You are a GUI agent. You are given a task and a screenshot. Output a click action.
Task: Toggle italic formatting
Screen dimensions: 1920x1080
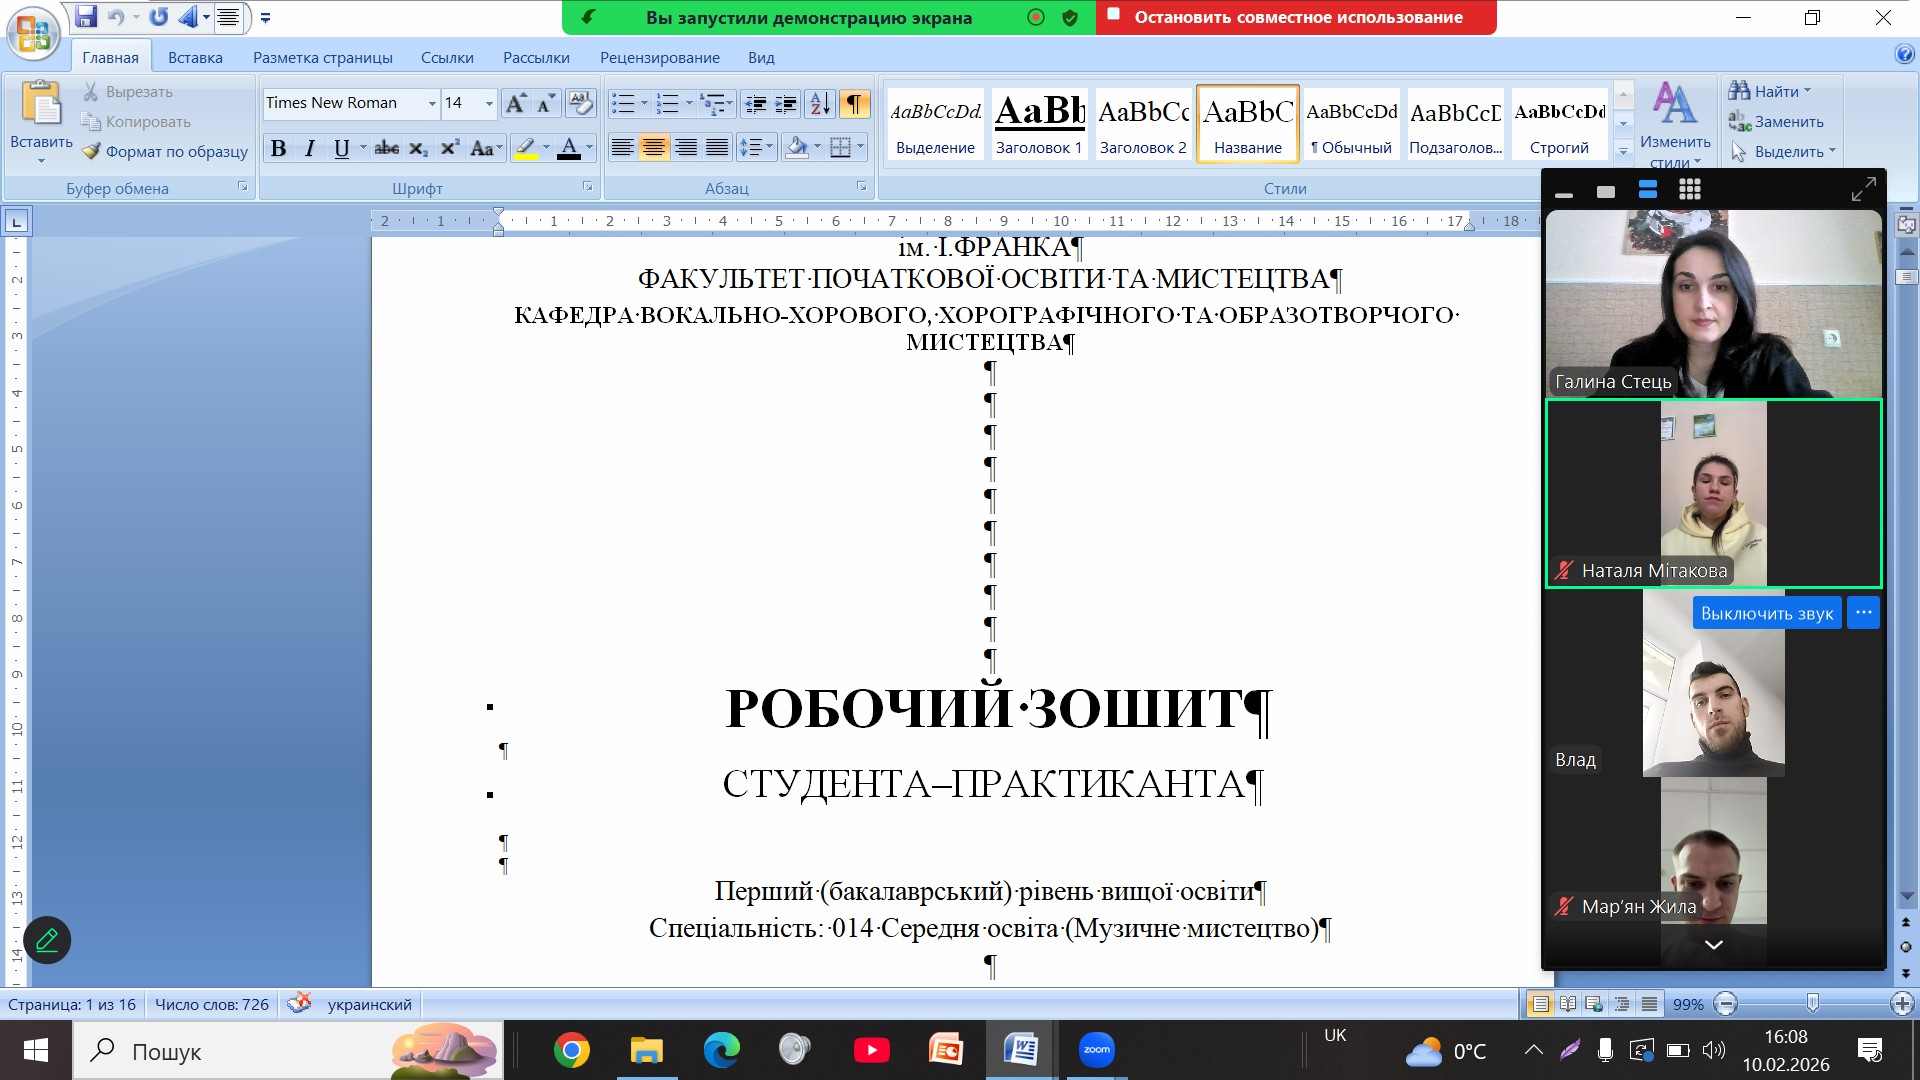pyautogui.click(x=310, y=148)
